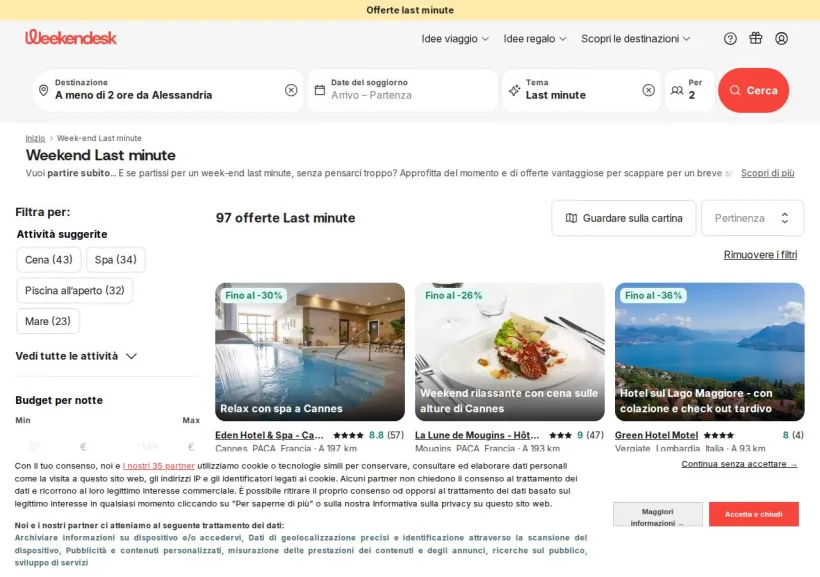This screenshot has width=820, height=577.
Task: Click Scopri di più link
Action: coord(767,173)
